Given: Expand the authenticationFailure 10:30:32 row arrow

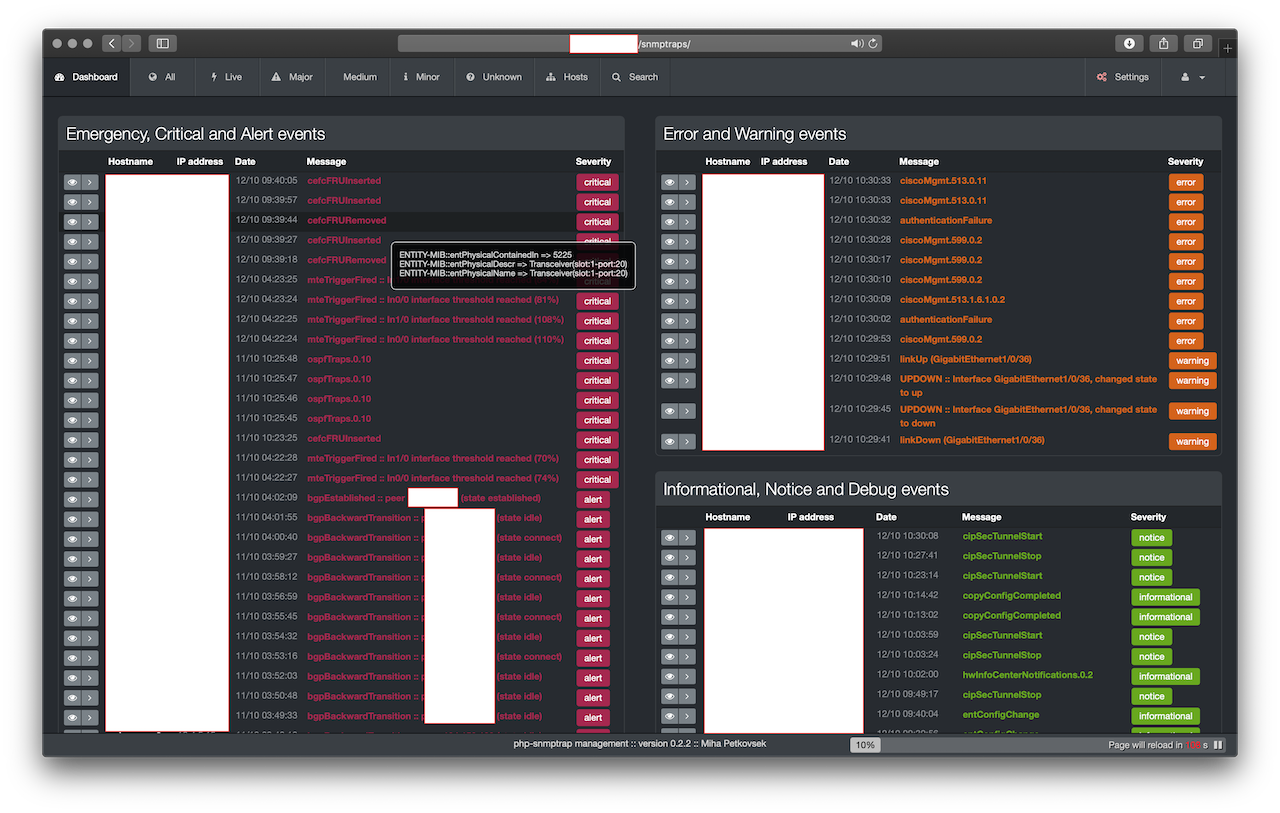Looking at the screenshot, I should coord(687,222).
